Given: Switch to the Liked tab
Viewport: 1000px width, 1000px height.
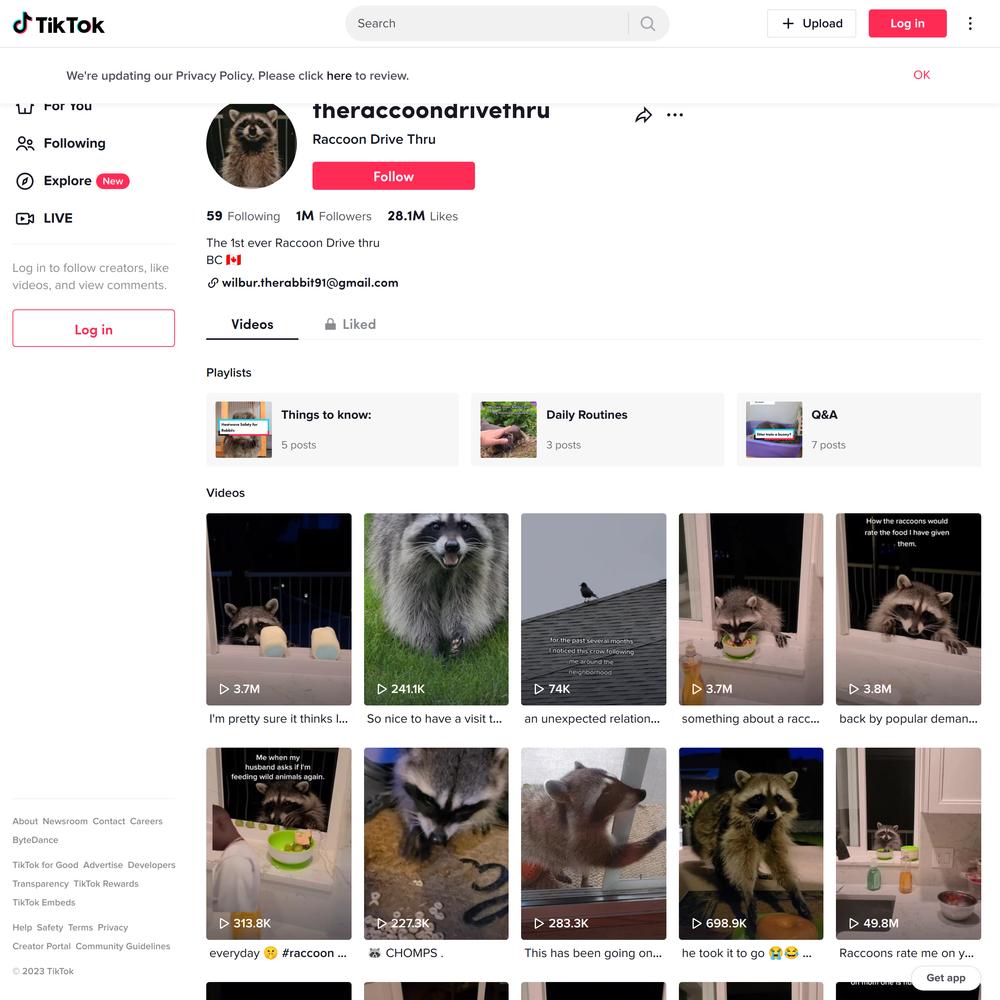Looking at the screenshot, I should click(x=350, y=324).
